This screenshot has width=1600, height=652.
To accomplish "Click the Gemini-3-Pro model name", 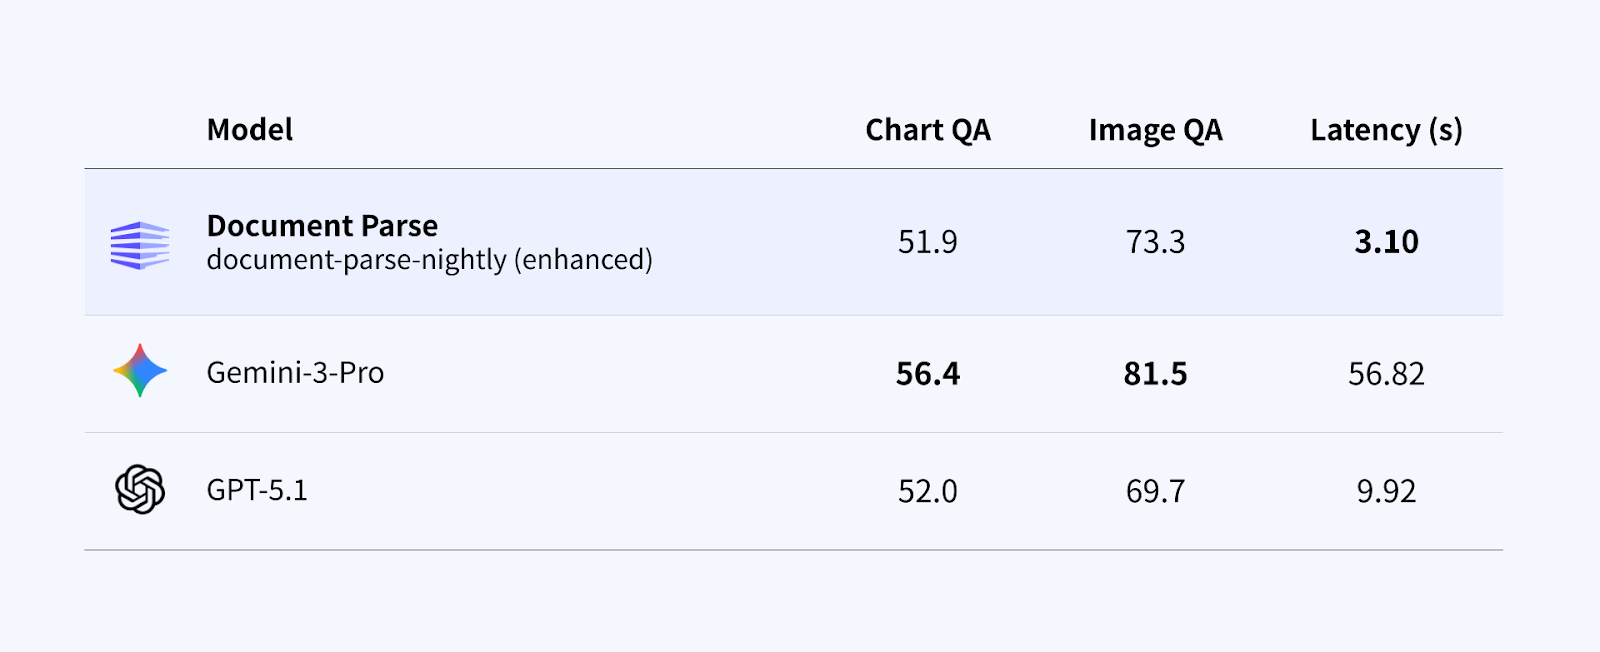I will click(x=295, y=373).
